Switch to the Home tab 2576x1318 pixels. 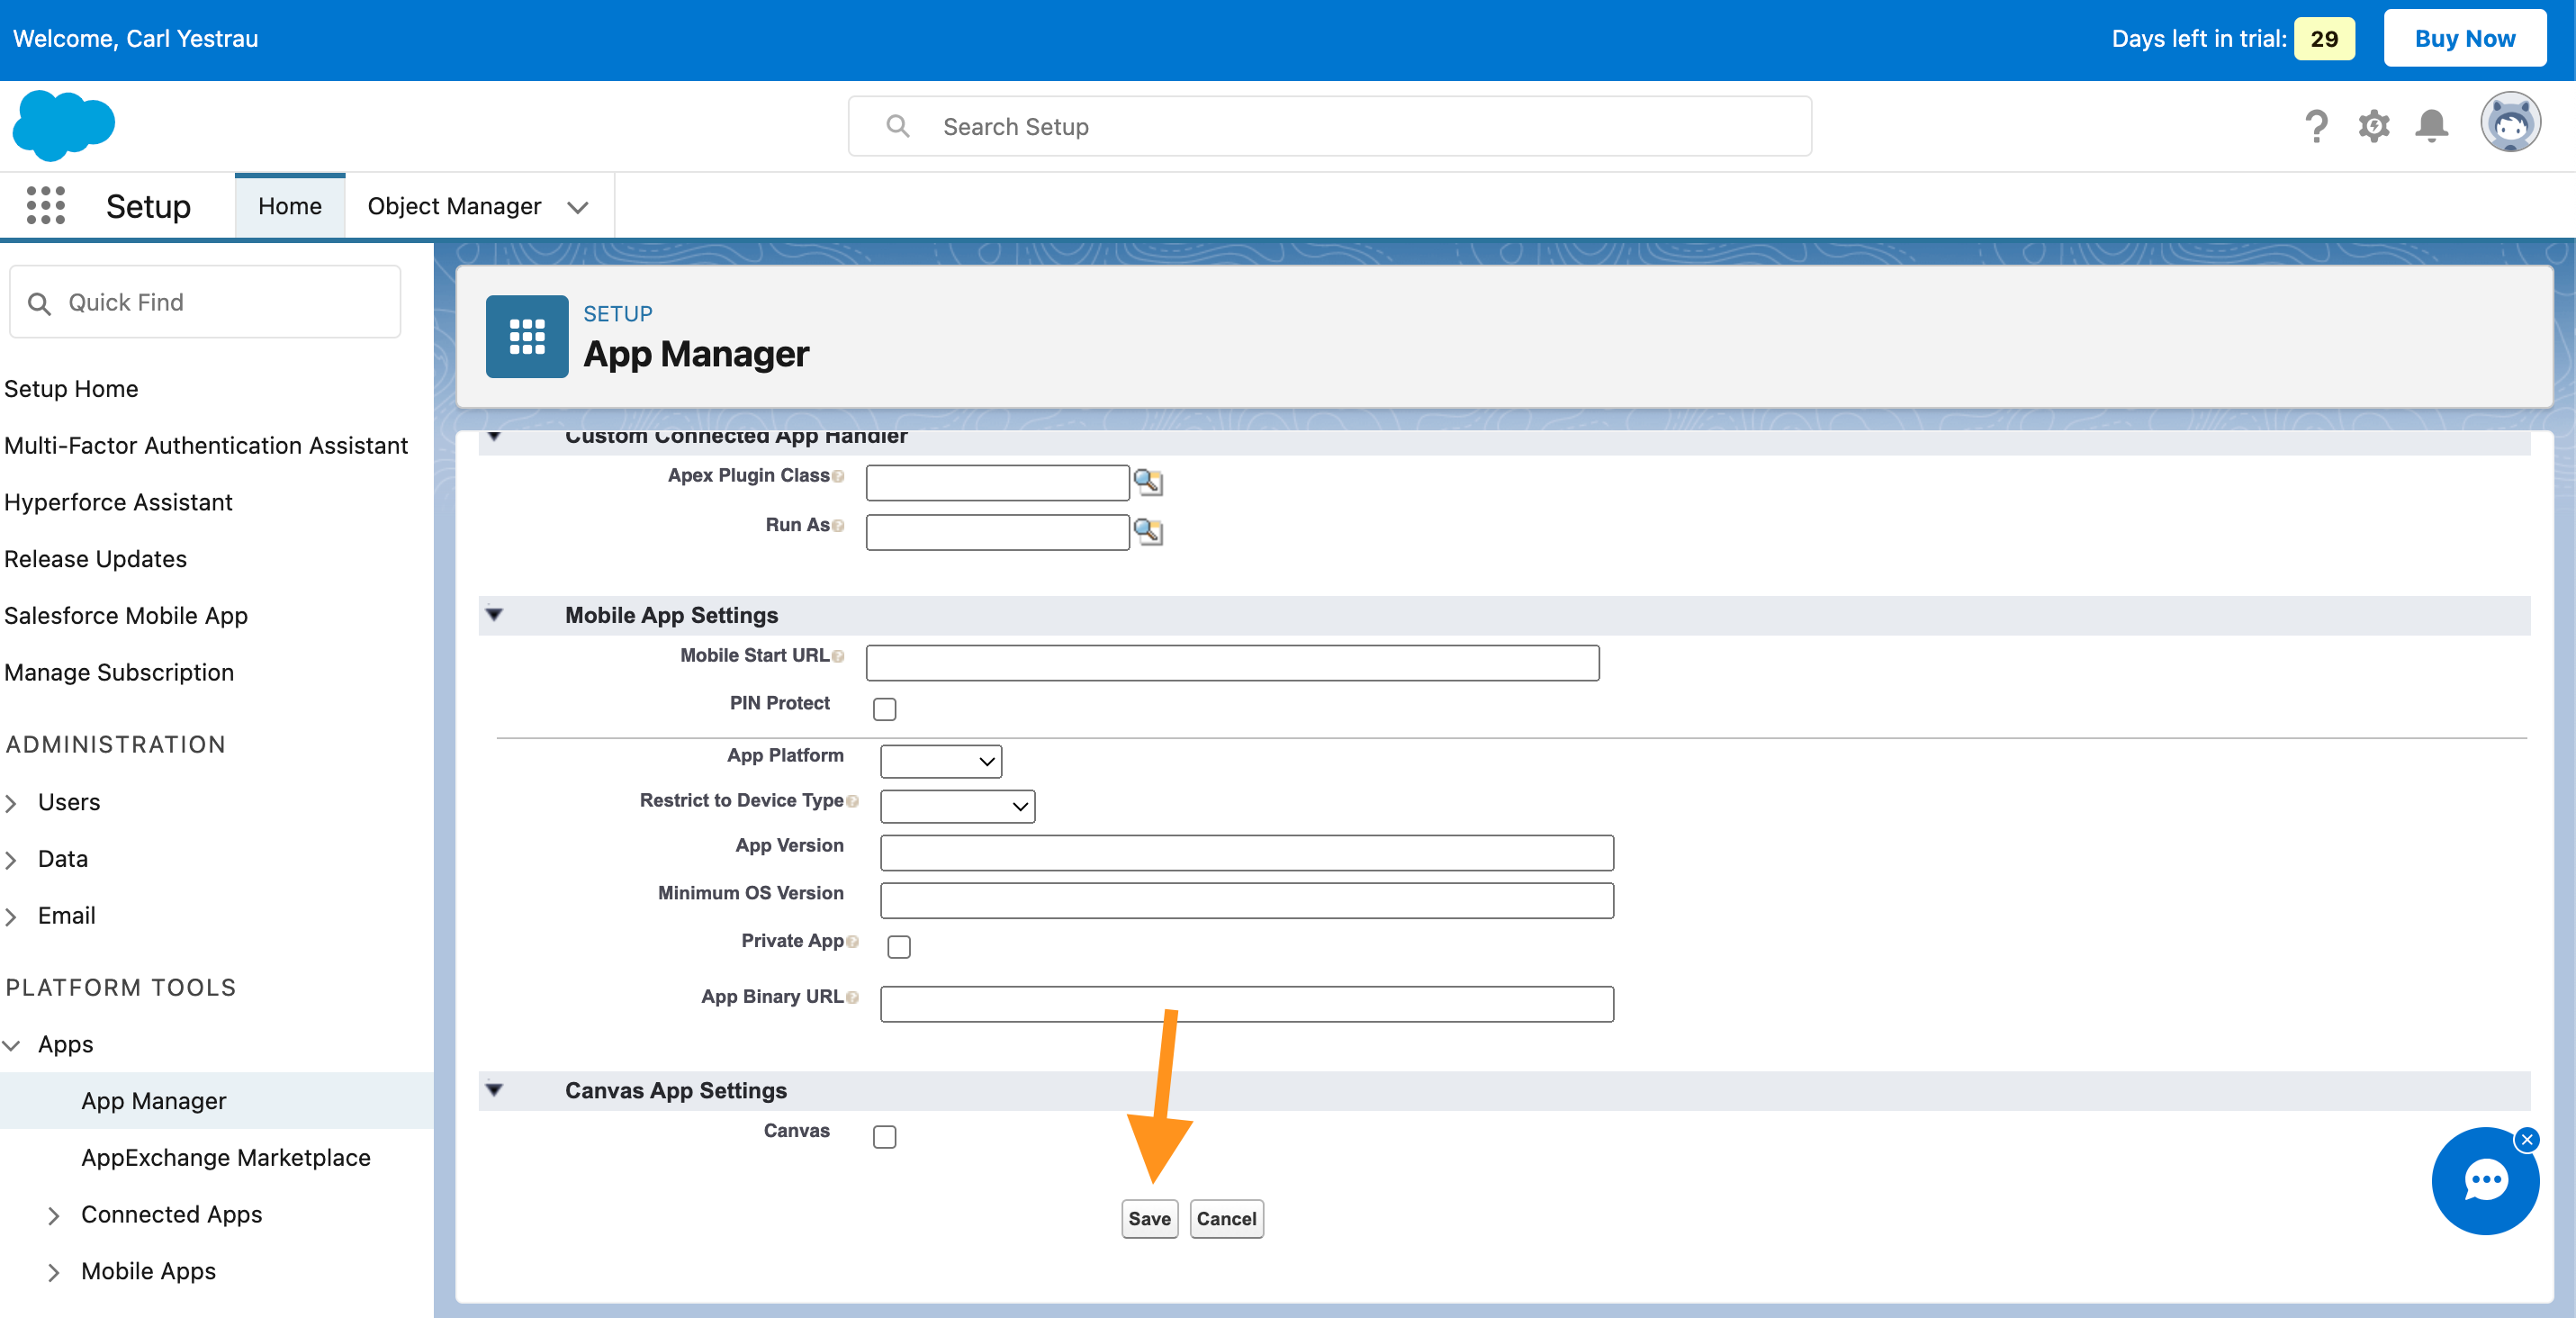tap(290, 206)
